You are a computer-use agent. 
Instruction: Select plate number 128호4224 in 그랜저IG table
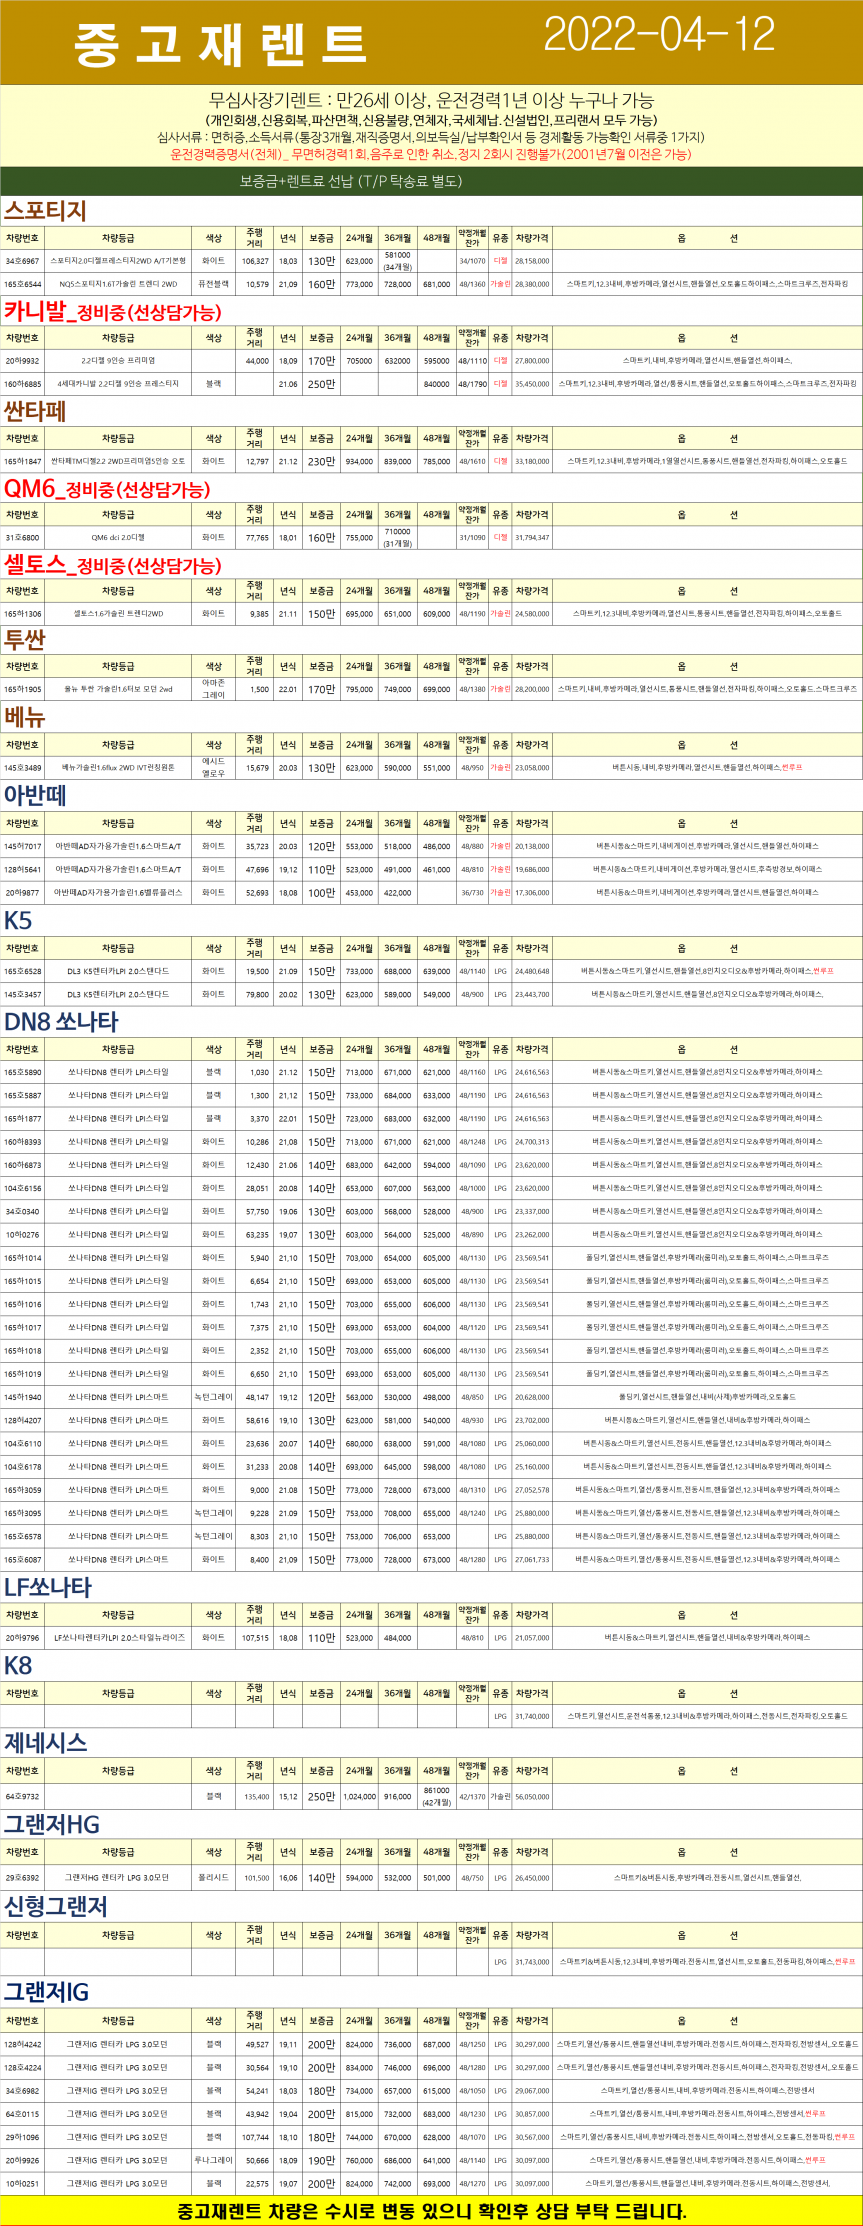click(22, 2068)
